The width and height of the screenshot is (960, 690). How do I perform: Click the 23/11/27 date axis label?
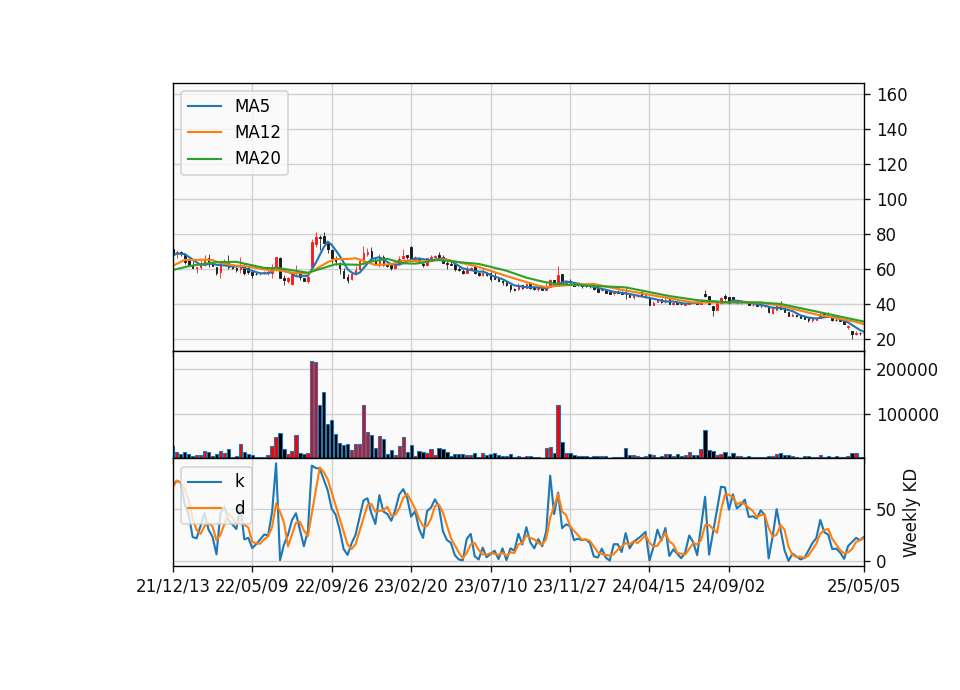[570, 586]
